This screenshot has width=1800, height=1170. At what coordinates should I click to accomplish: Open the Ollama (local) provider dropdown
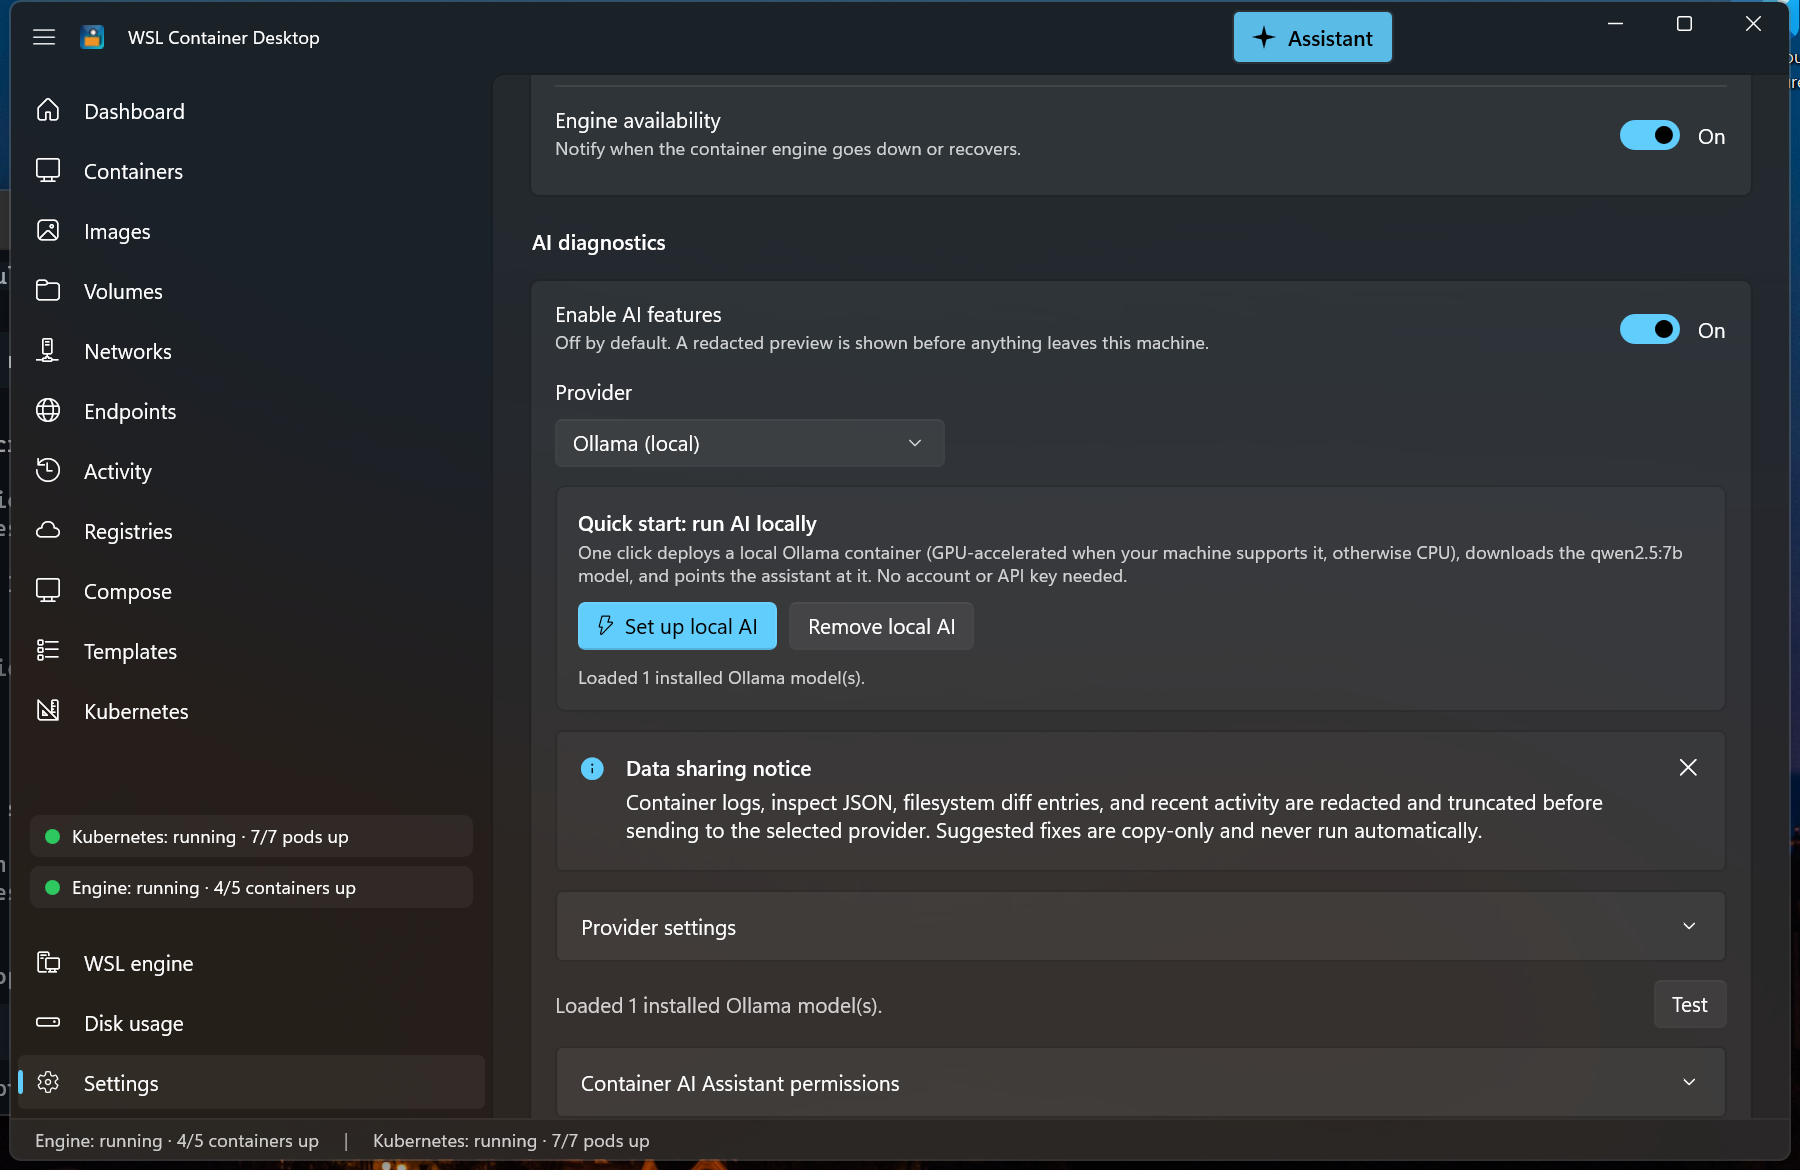click(x=750, y=443)
